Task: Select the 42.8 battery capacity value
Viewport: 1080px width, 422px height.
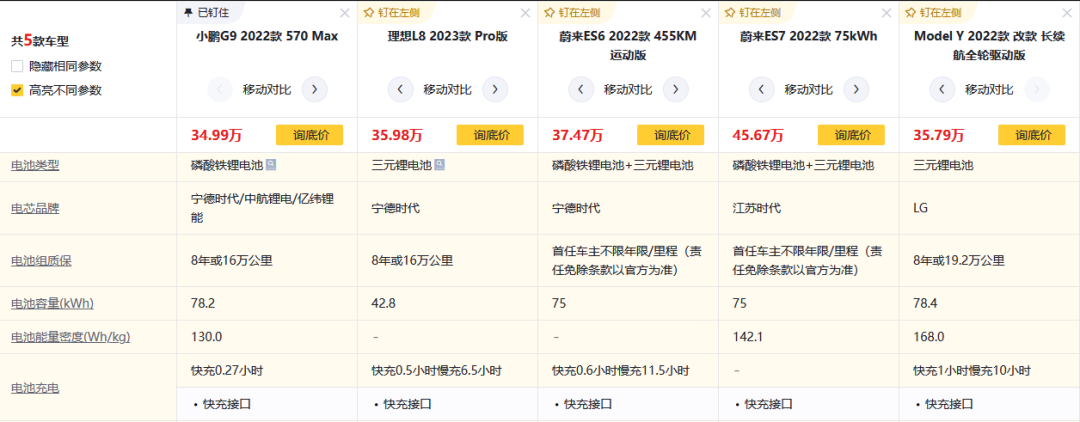Action: (382, 303)
